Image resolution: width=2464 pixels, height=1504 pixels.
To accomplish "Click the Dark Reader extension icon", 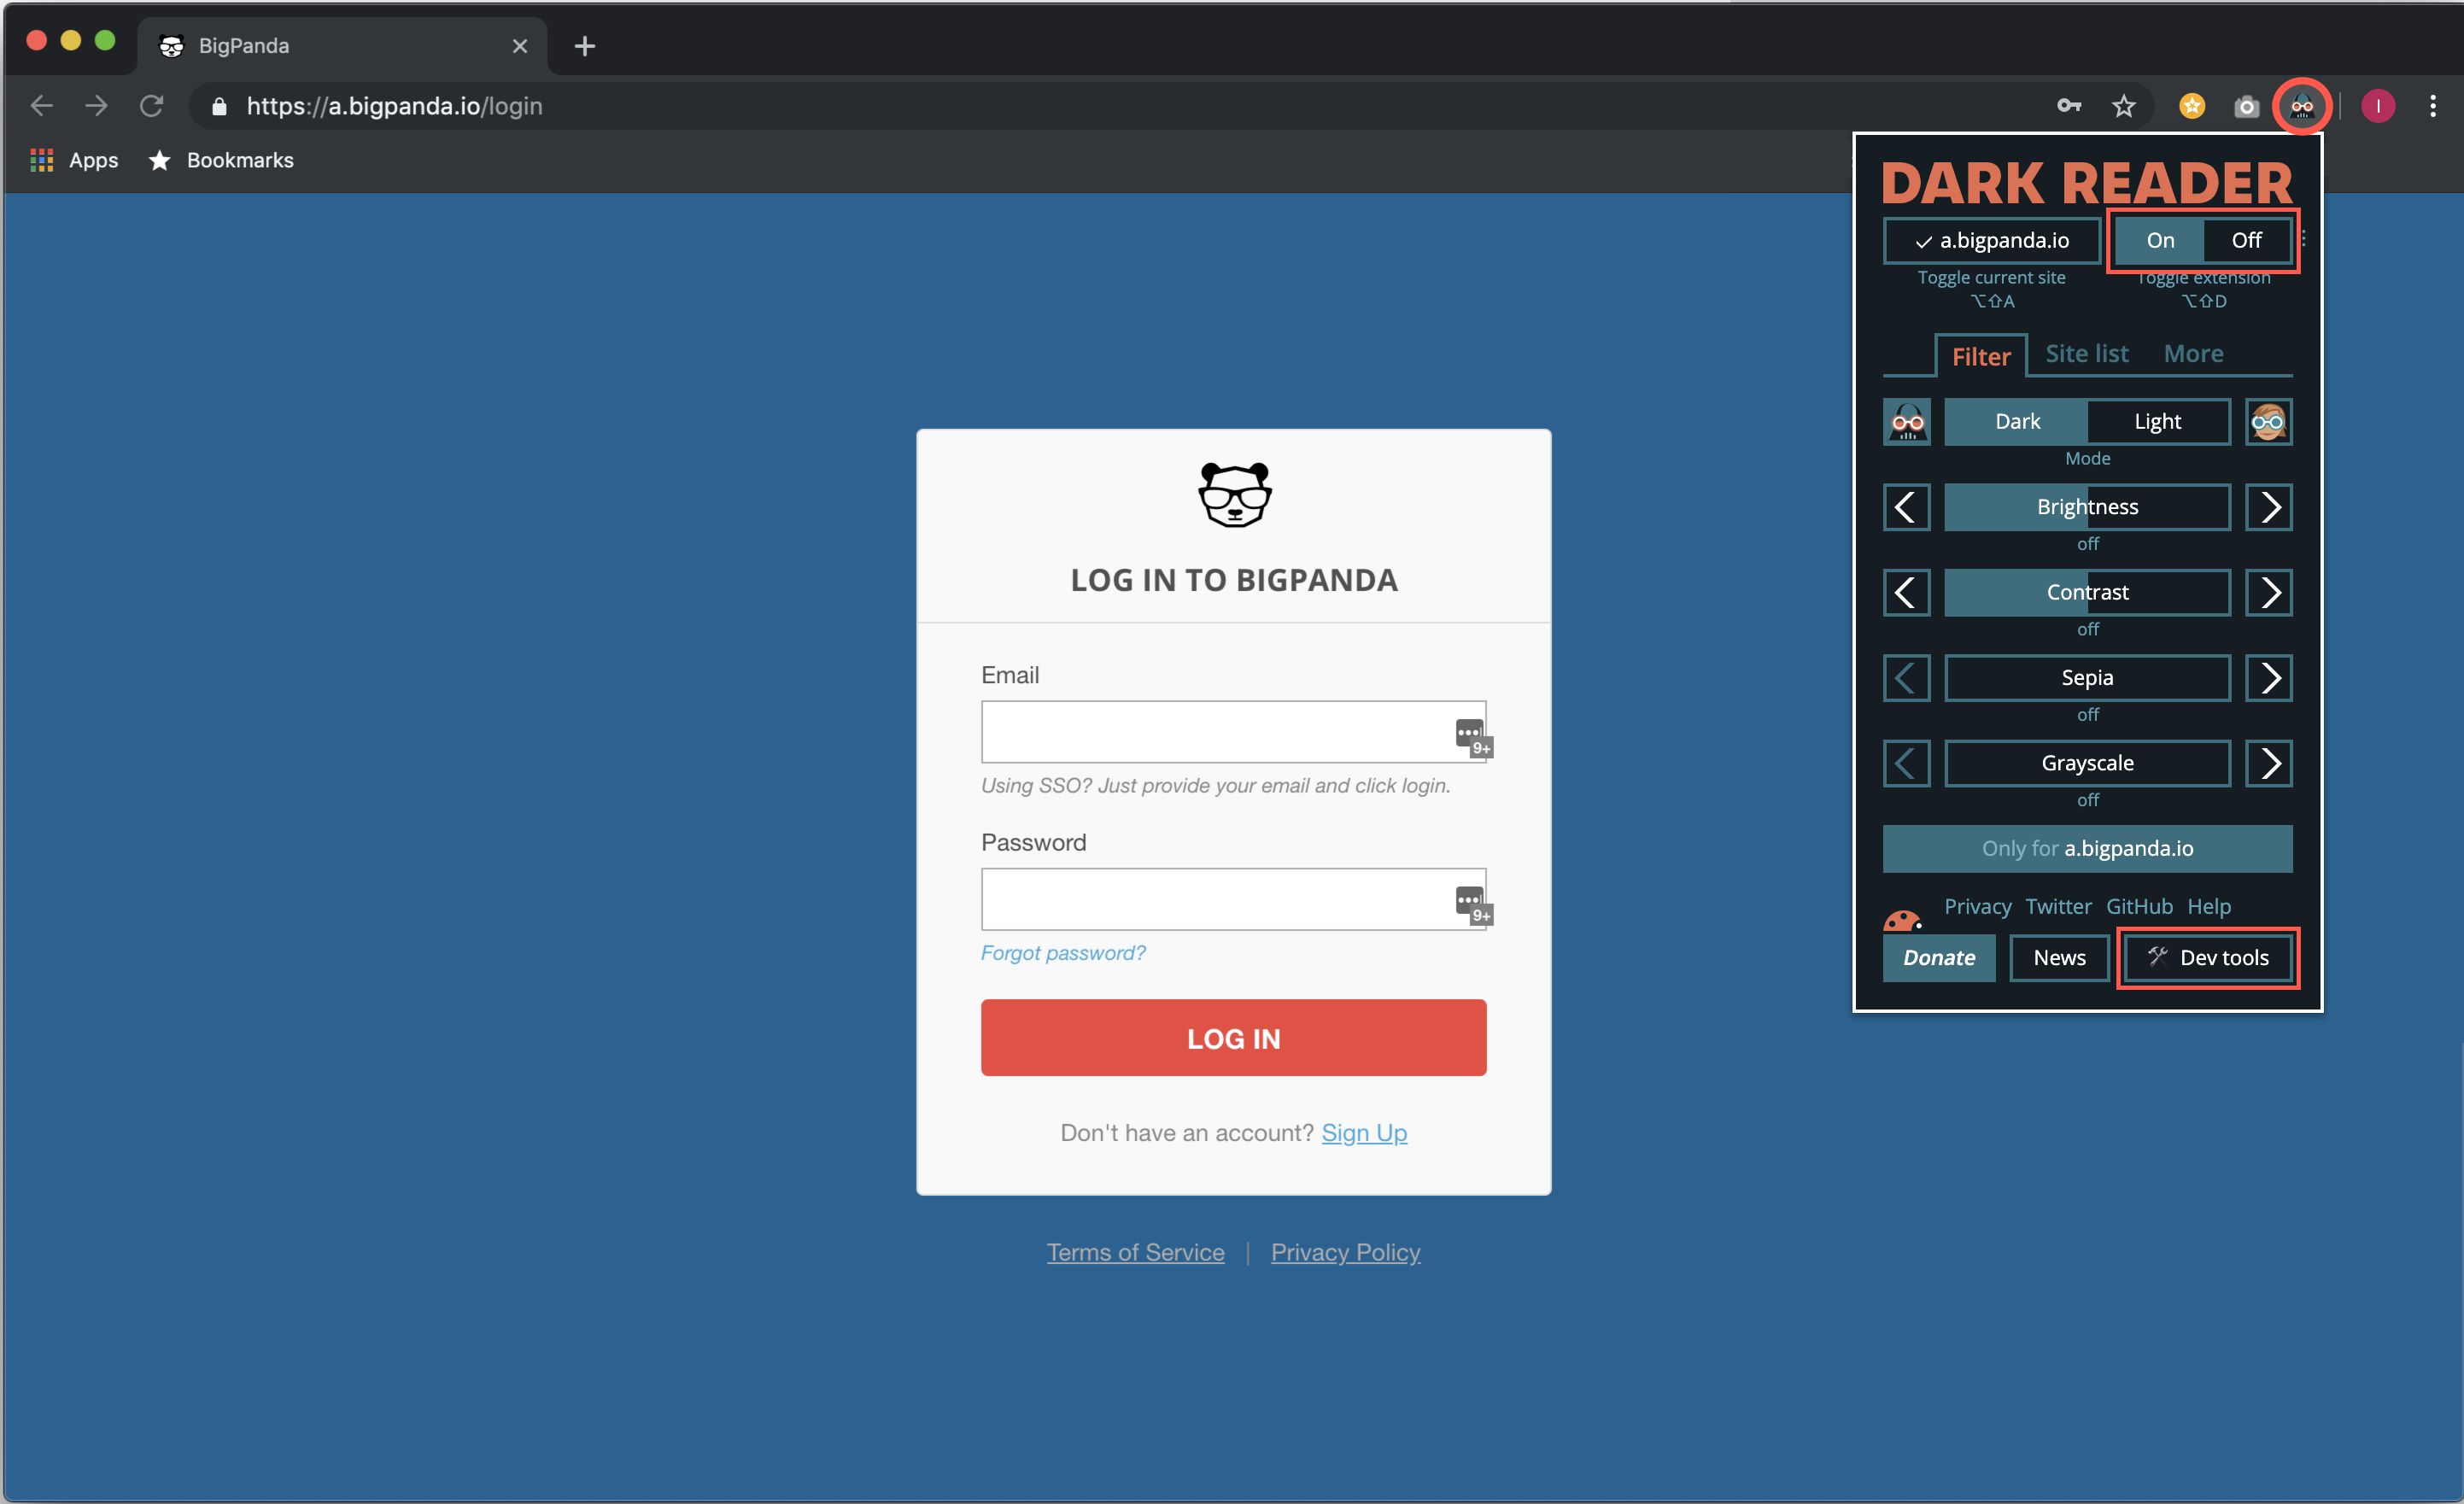I will click(x=2301, y=106).
